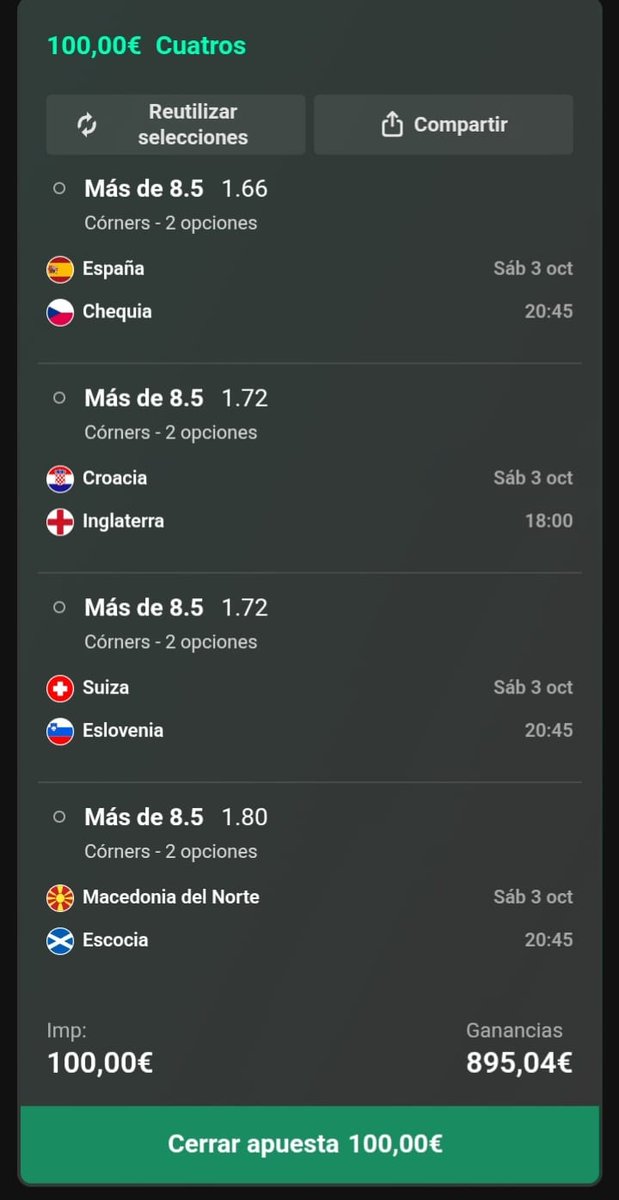The image size is (619, 1200).
Task: Tap the North Macedonia flag icon
Action: click(60, 898)
